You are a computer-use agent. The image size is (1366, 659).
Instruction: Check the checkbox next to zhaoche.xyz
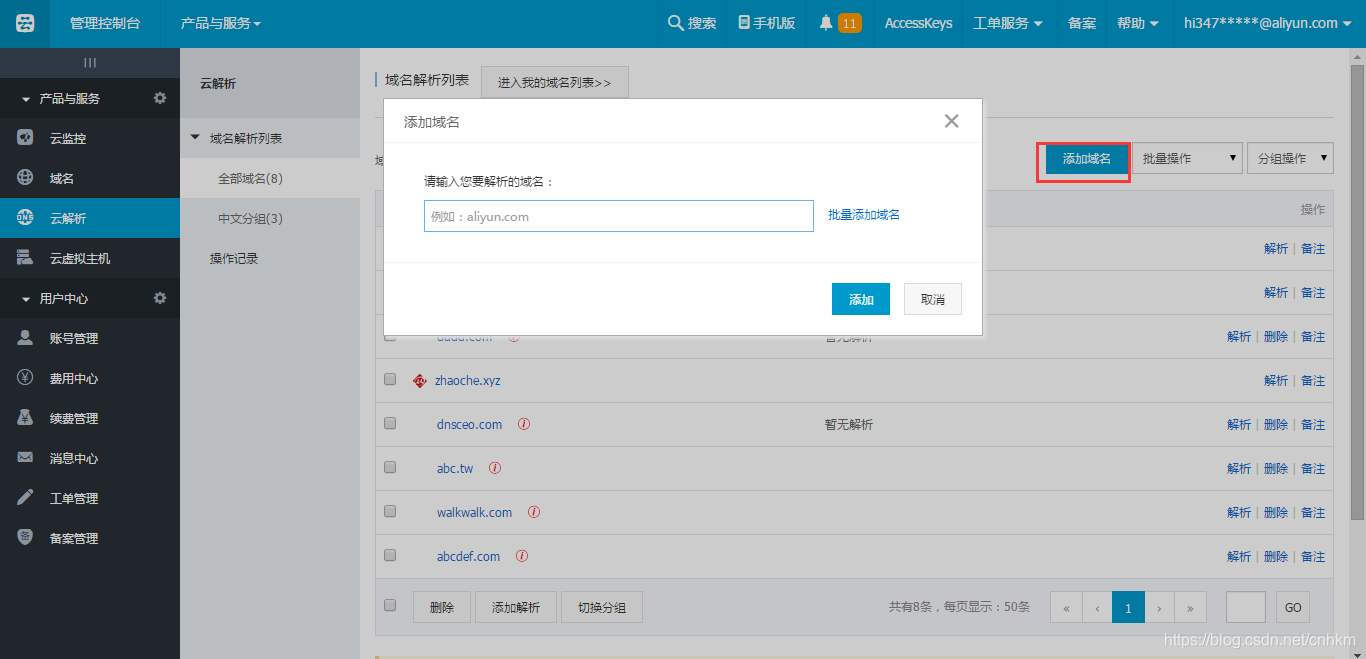click(x=389, y=379)
